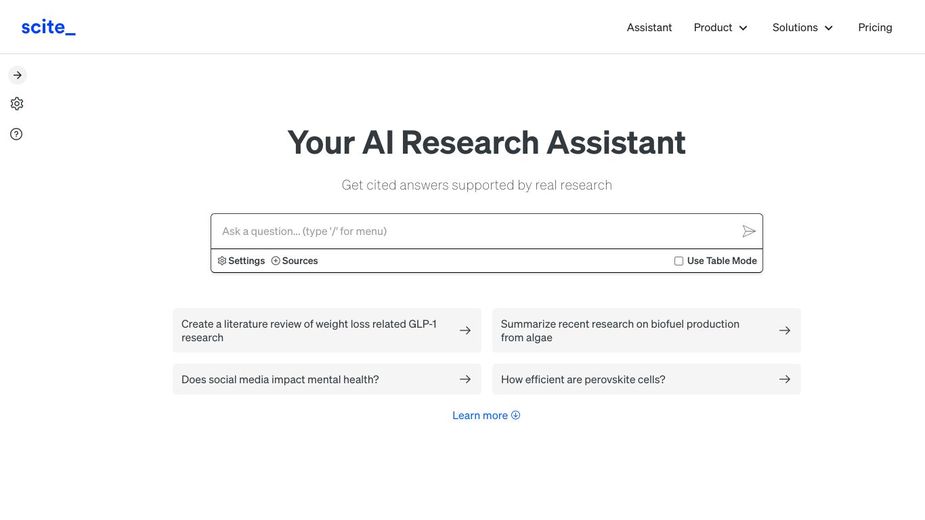The height and width of the screenshot is (520, 925).
Task: Click the gear icon beside Settings
Action: tap(222, 261)
